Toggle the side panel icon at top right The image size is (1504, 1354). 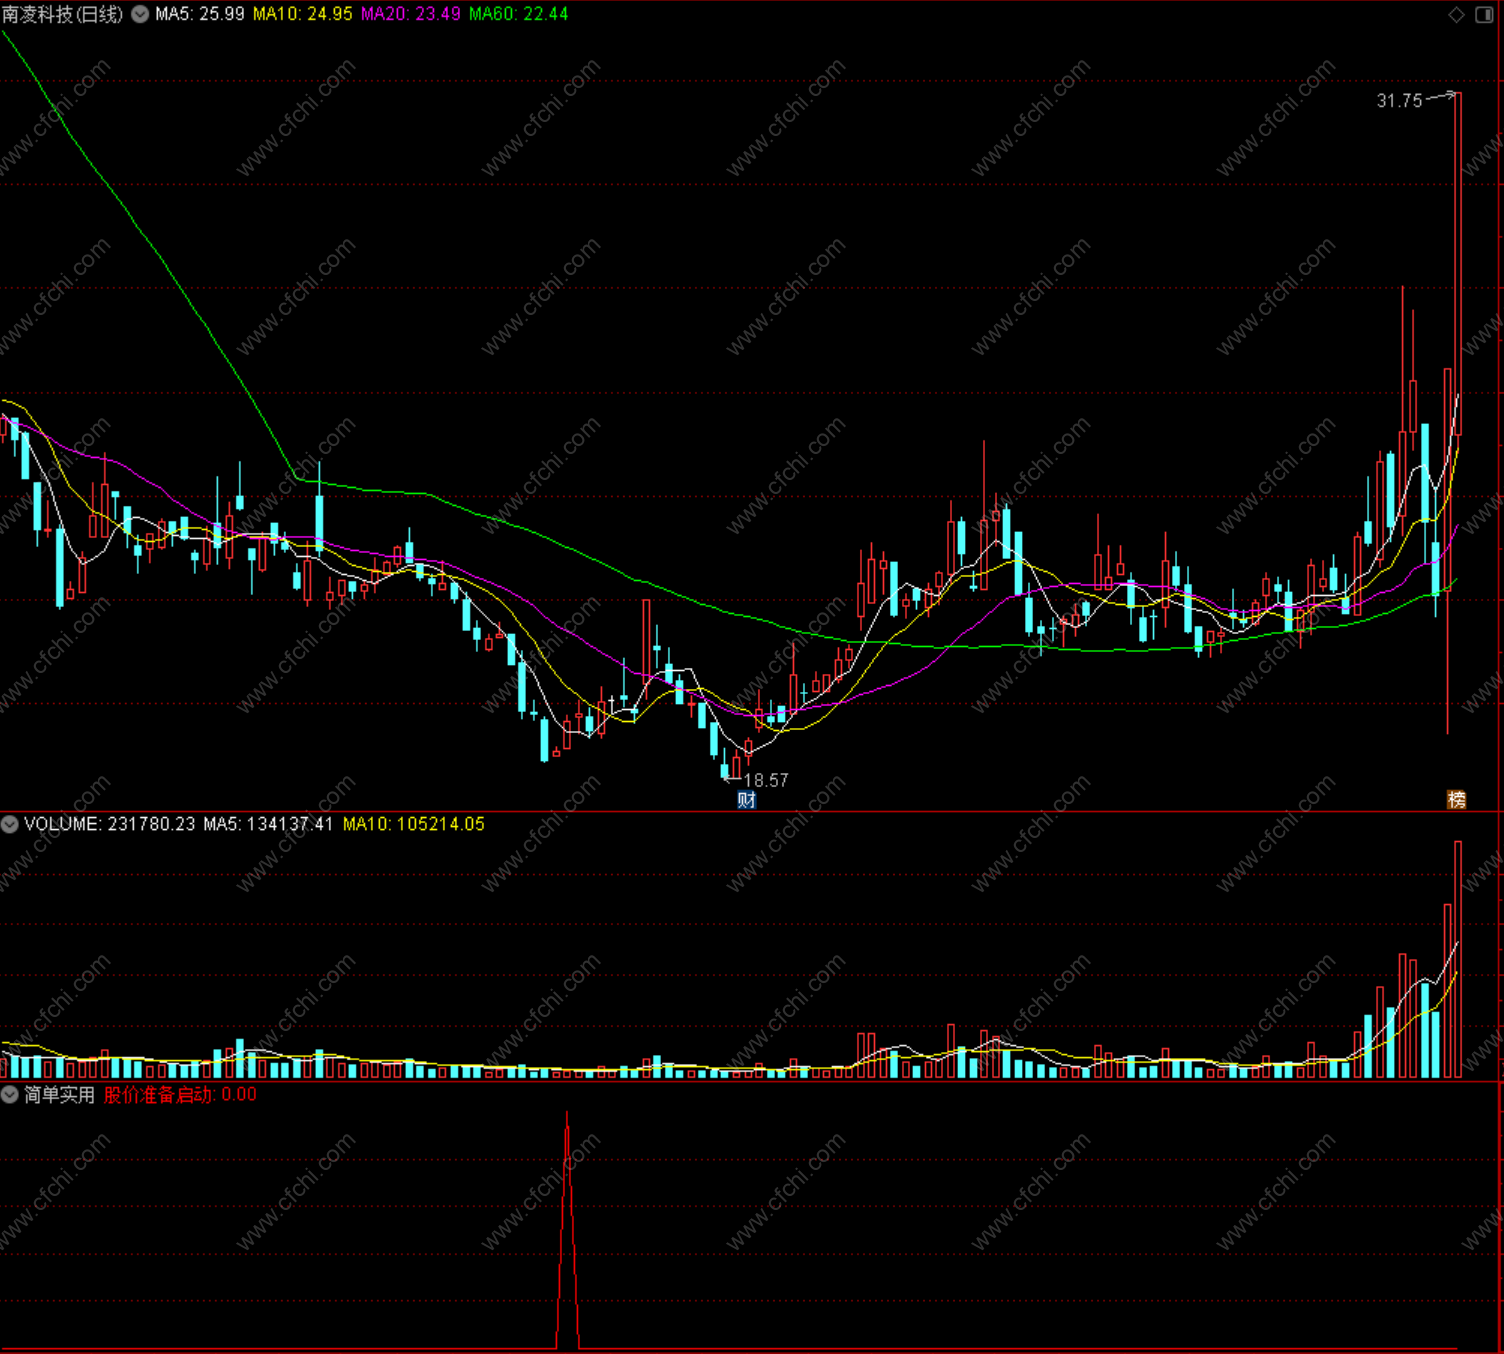coord(1485,14)
